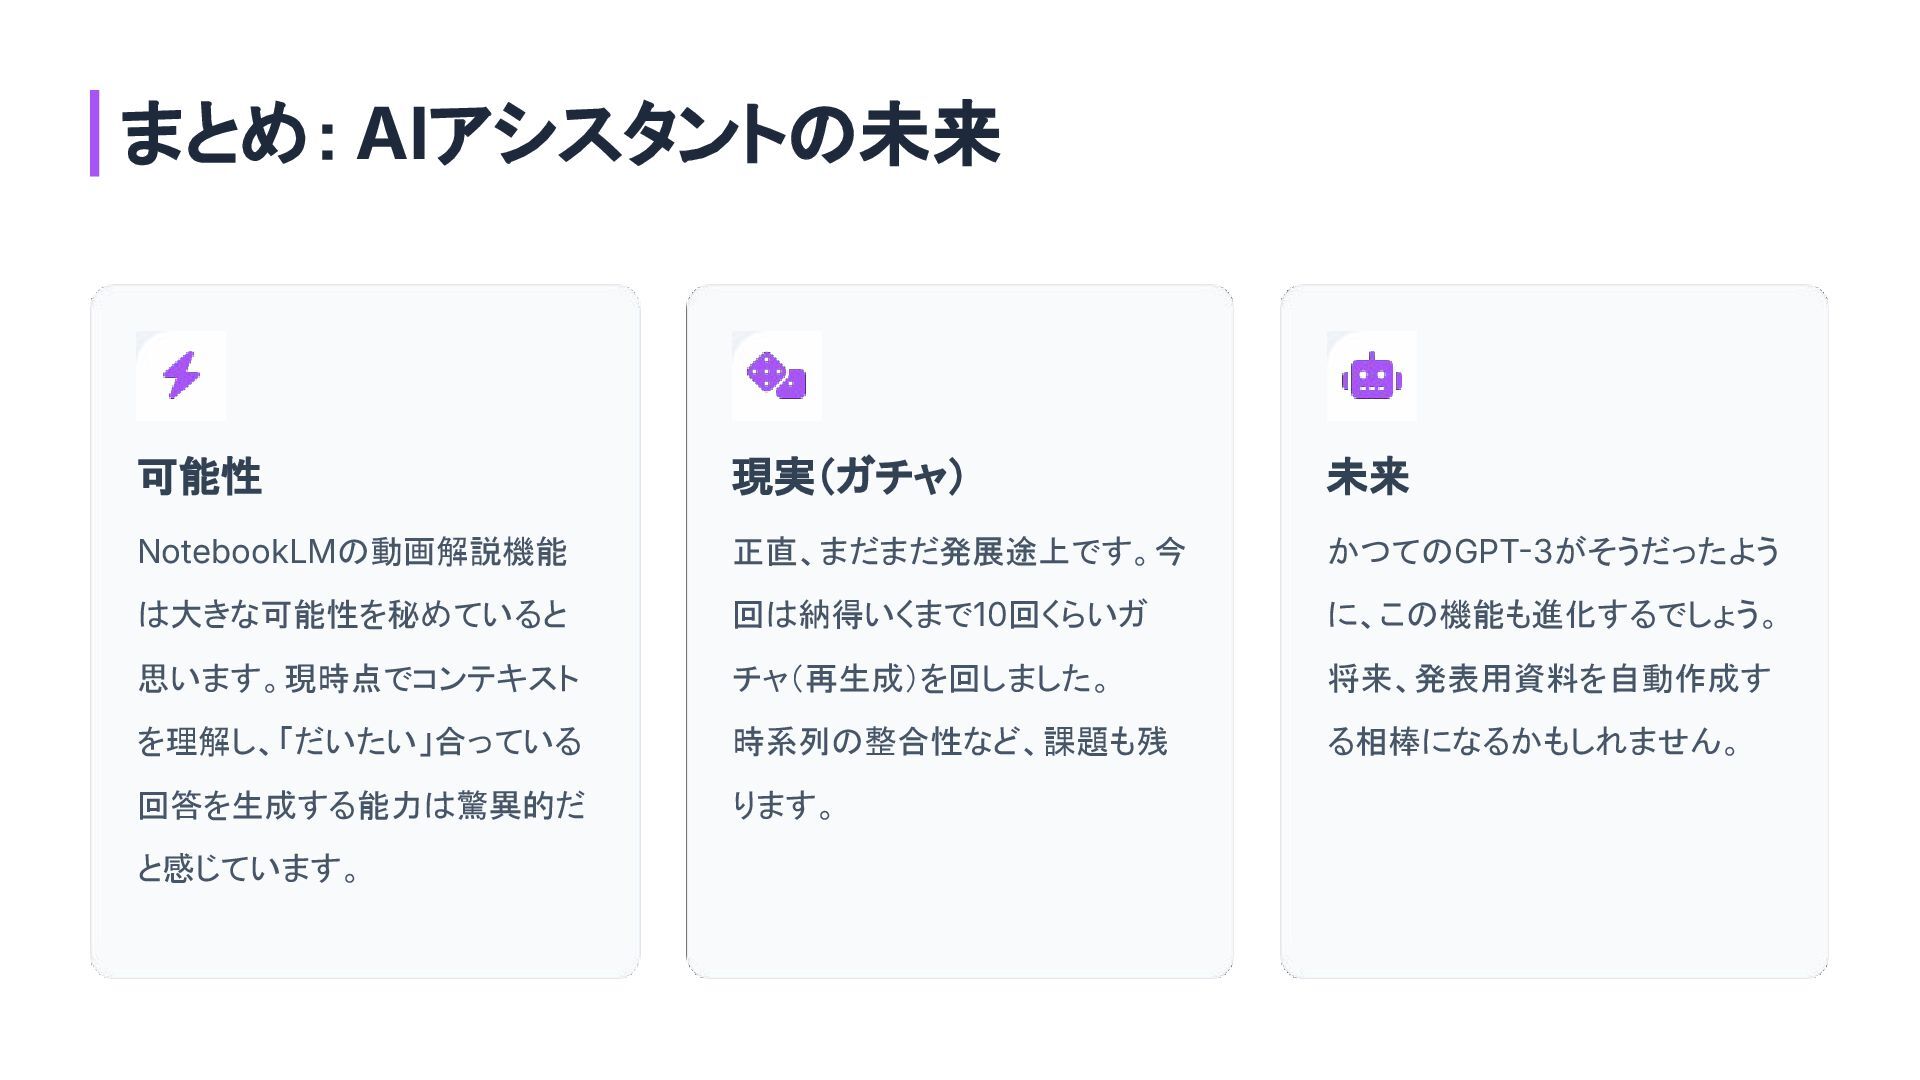Select the 未来 card heading
The width and height of the screenshot is (1920, 1080).
pyautogui.click(x=1368, y=476)
